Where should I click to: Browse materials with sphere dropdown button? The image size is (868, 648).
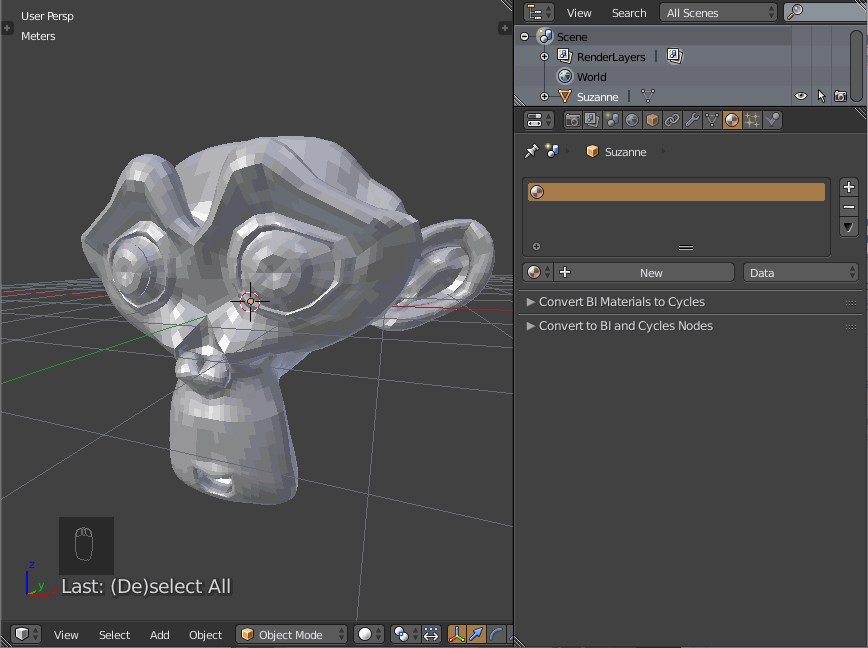pos(538,272)
